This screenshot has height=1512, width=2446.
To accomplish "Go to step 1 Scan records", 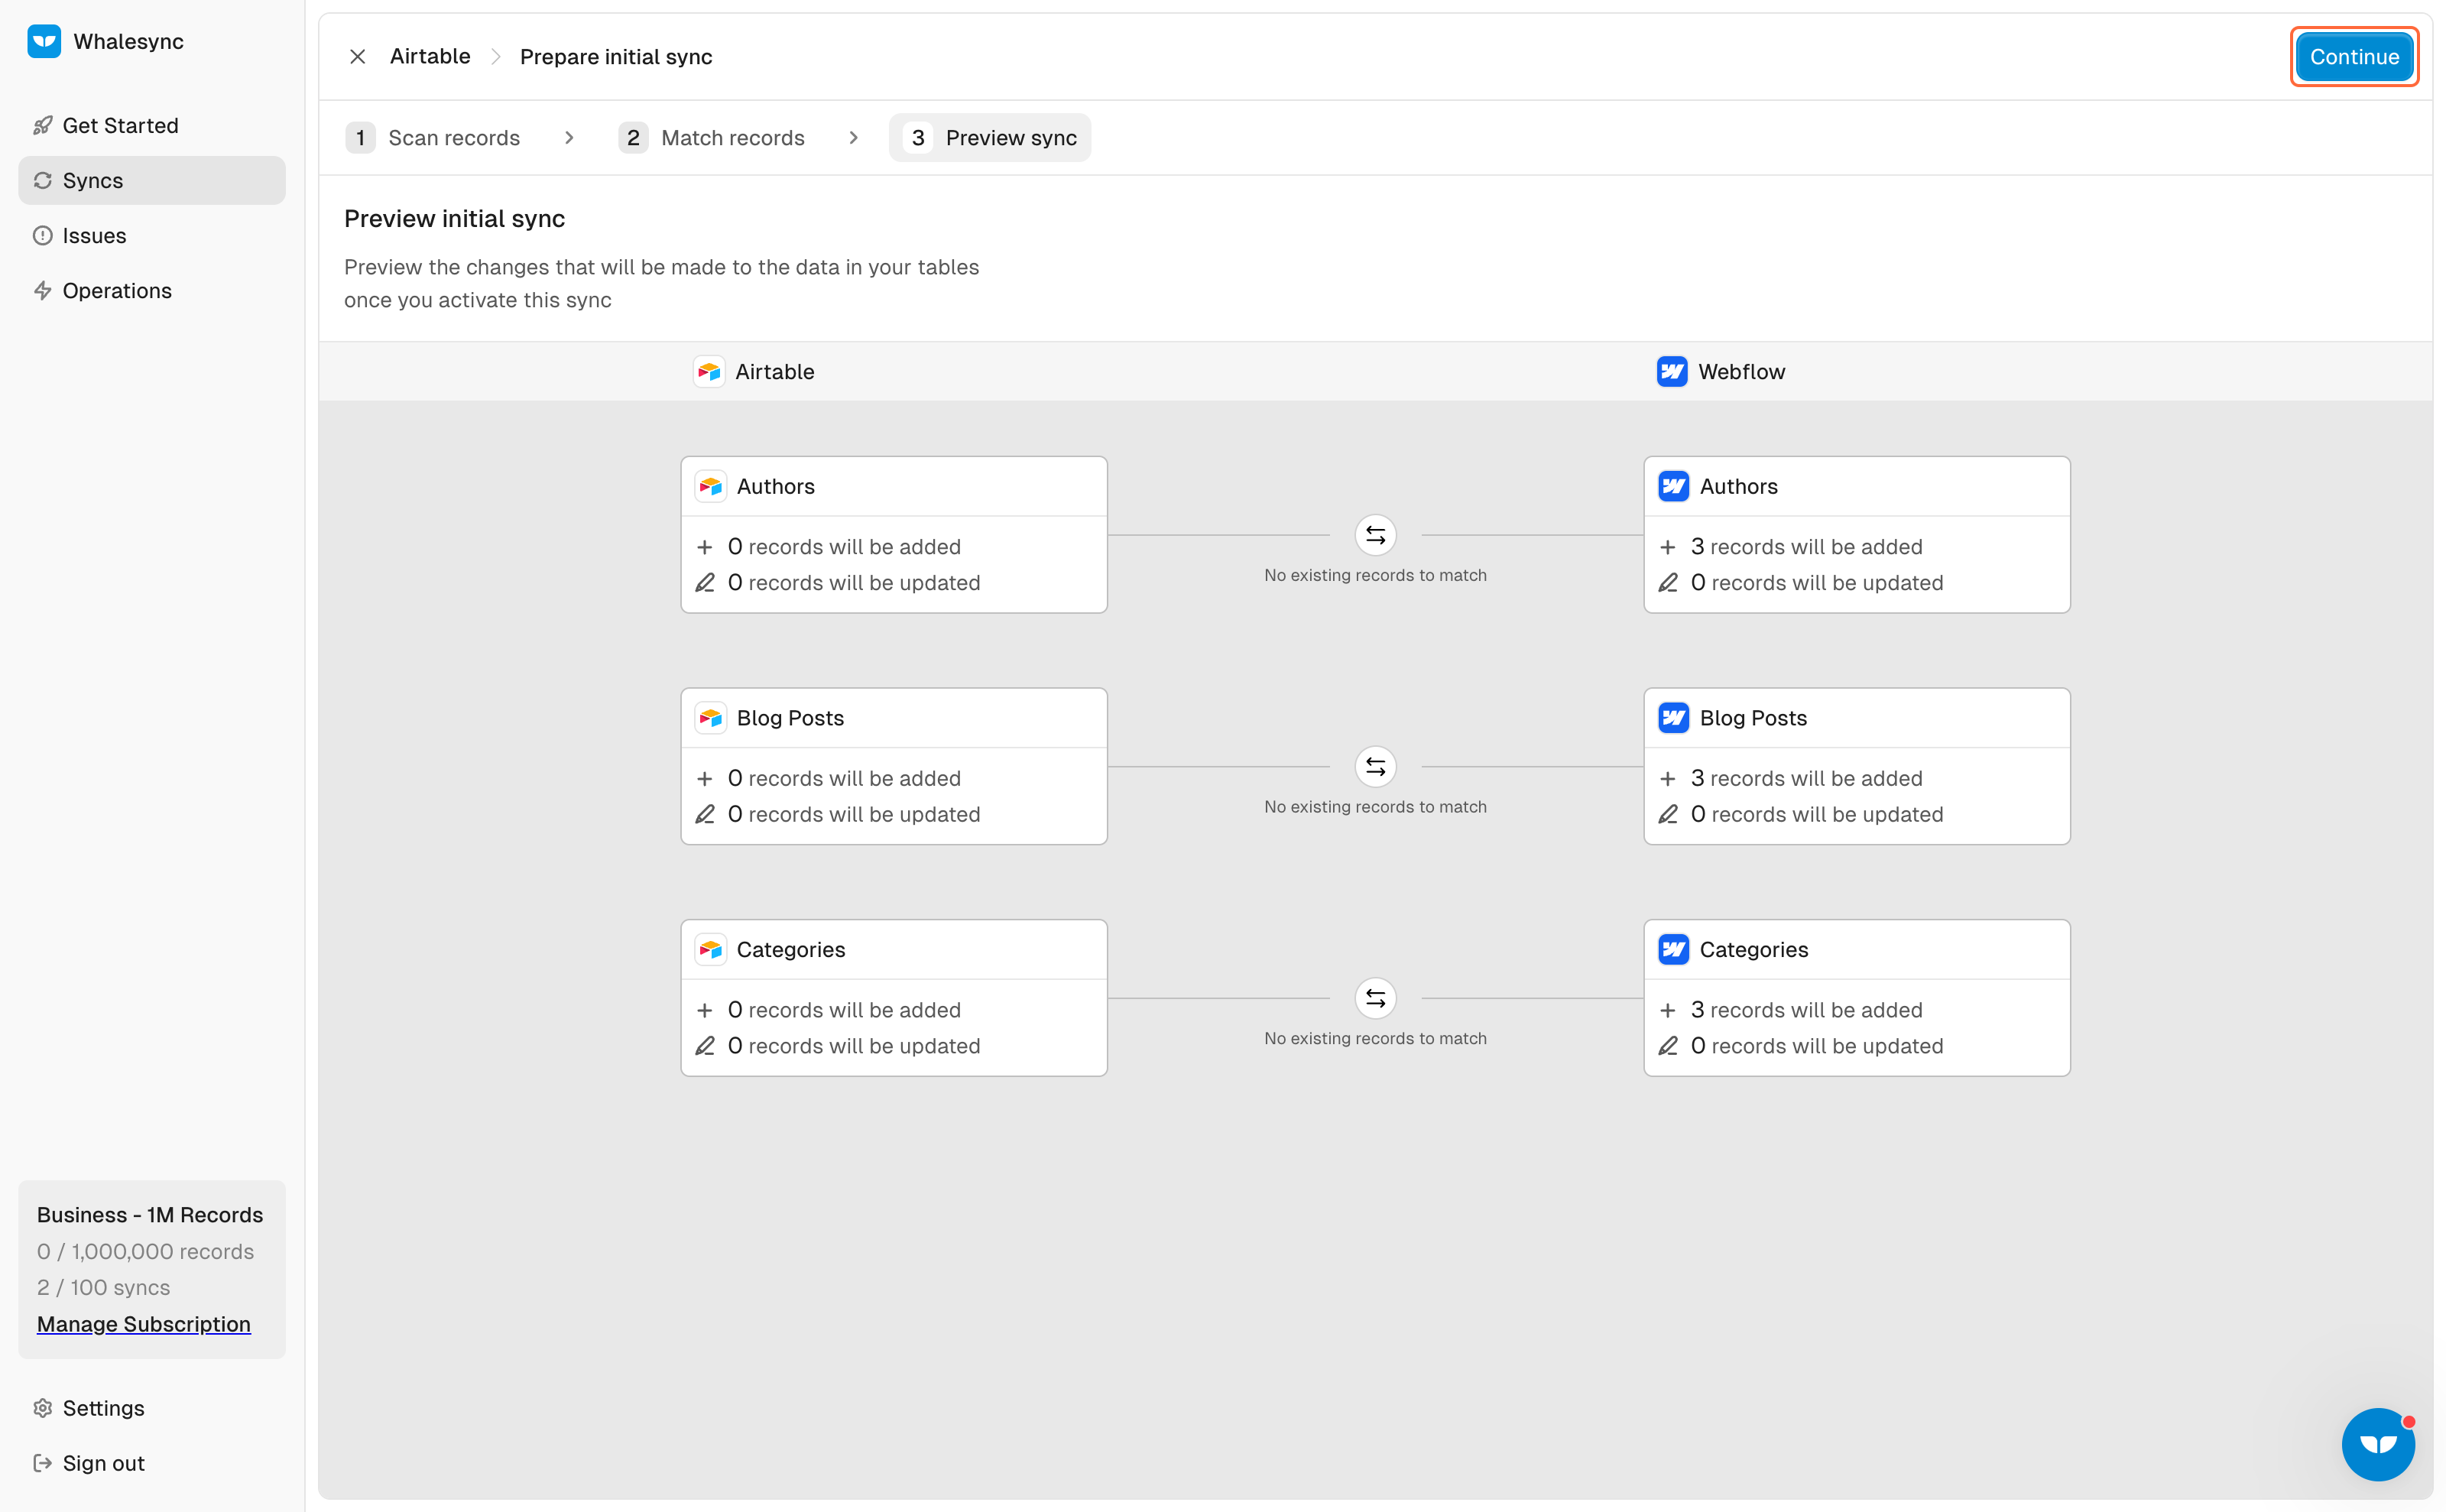I will (x=433, y=137).
